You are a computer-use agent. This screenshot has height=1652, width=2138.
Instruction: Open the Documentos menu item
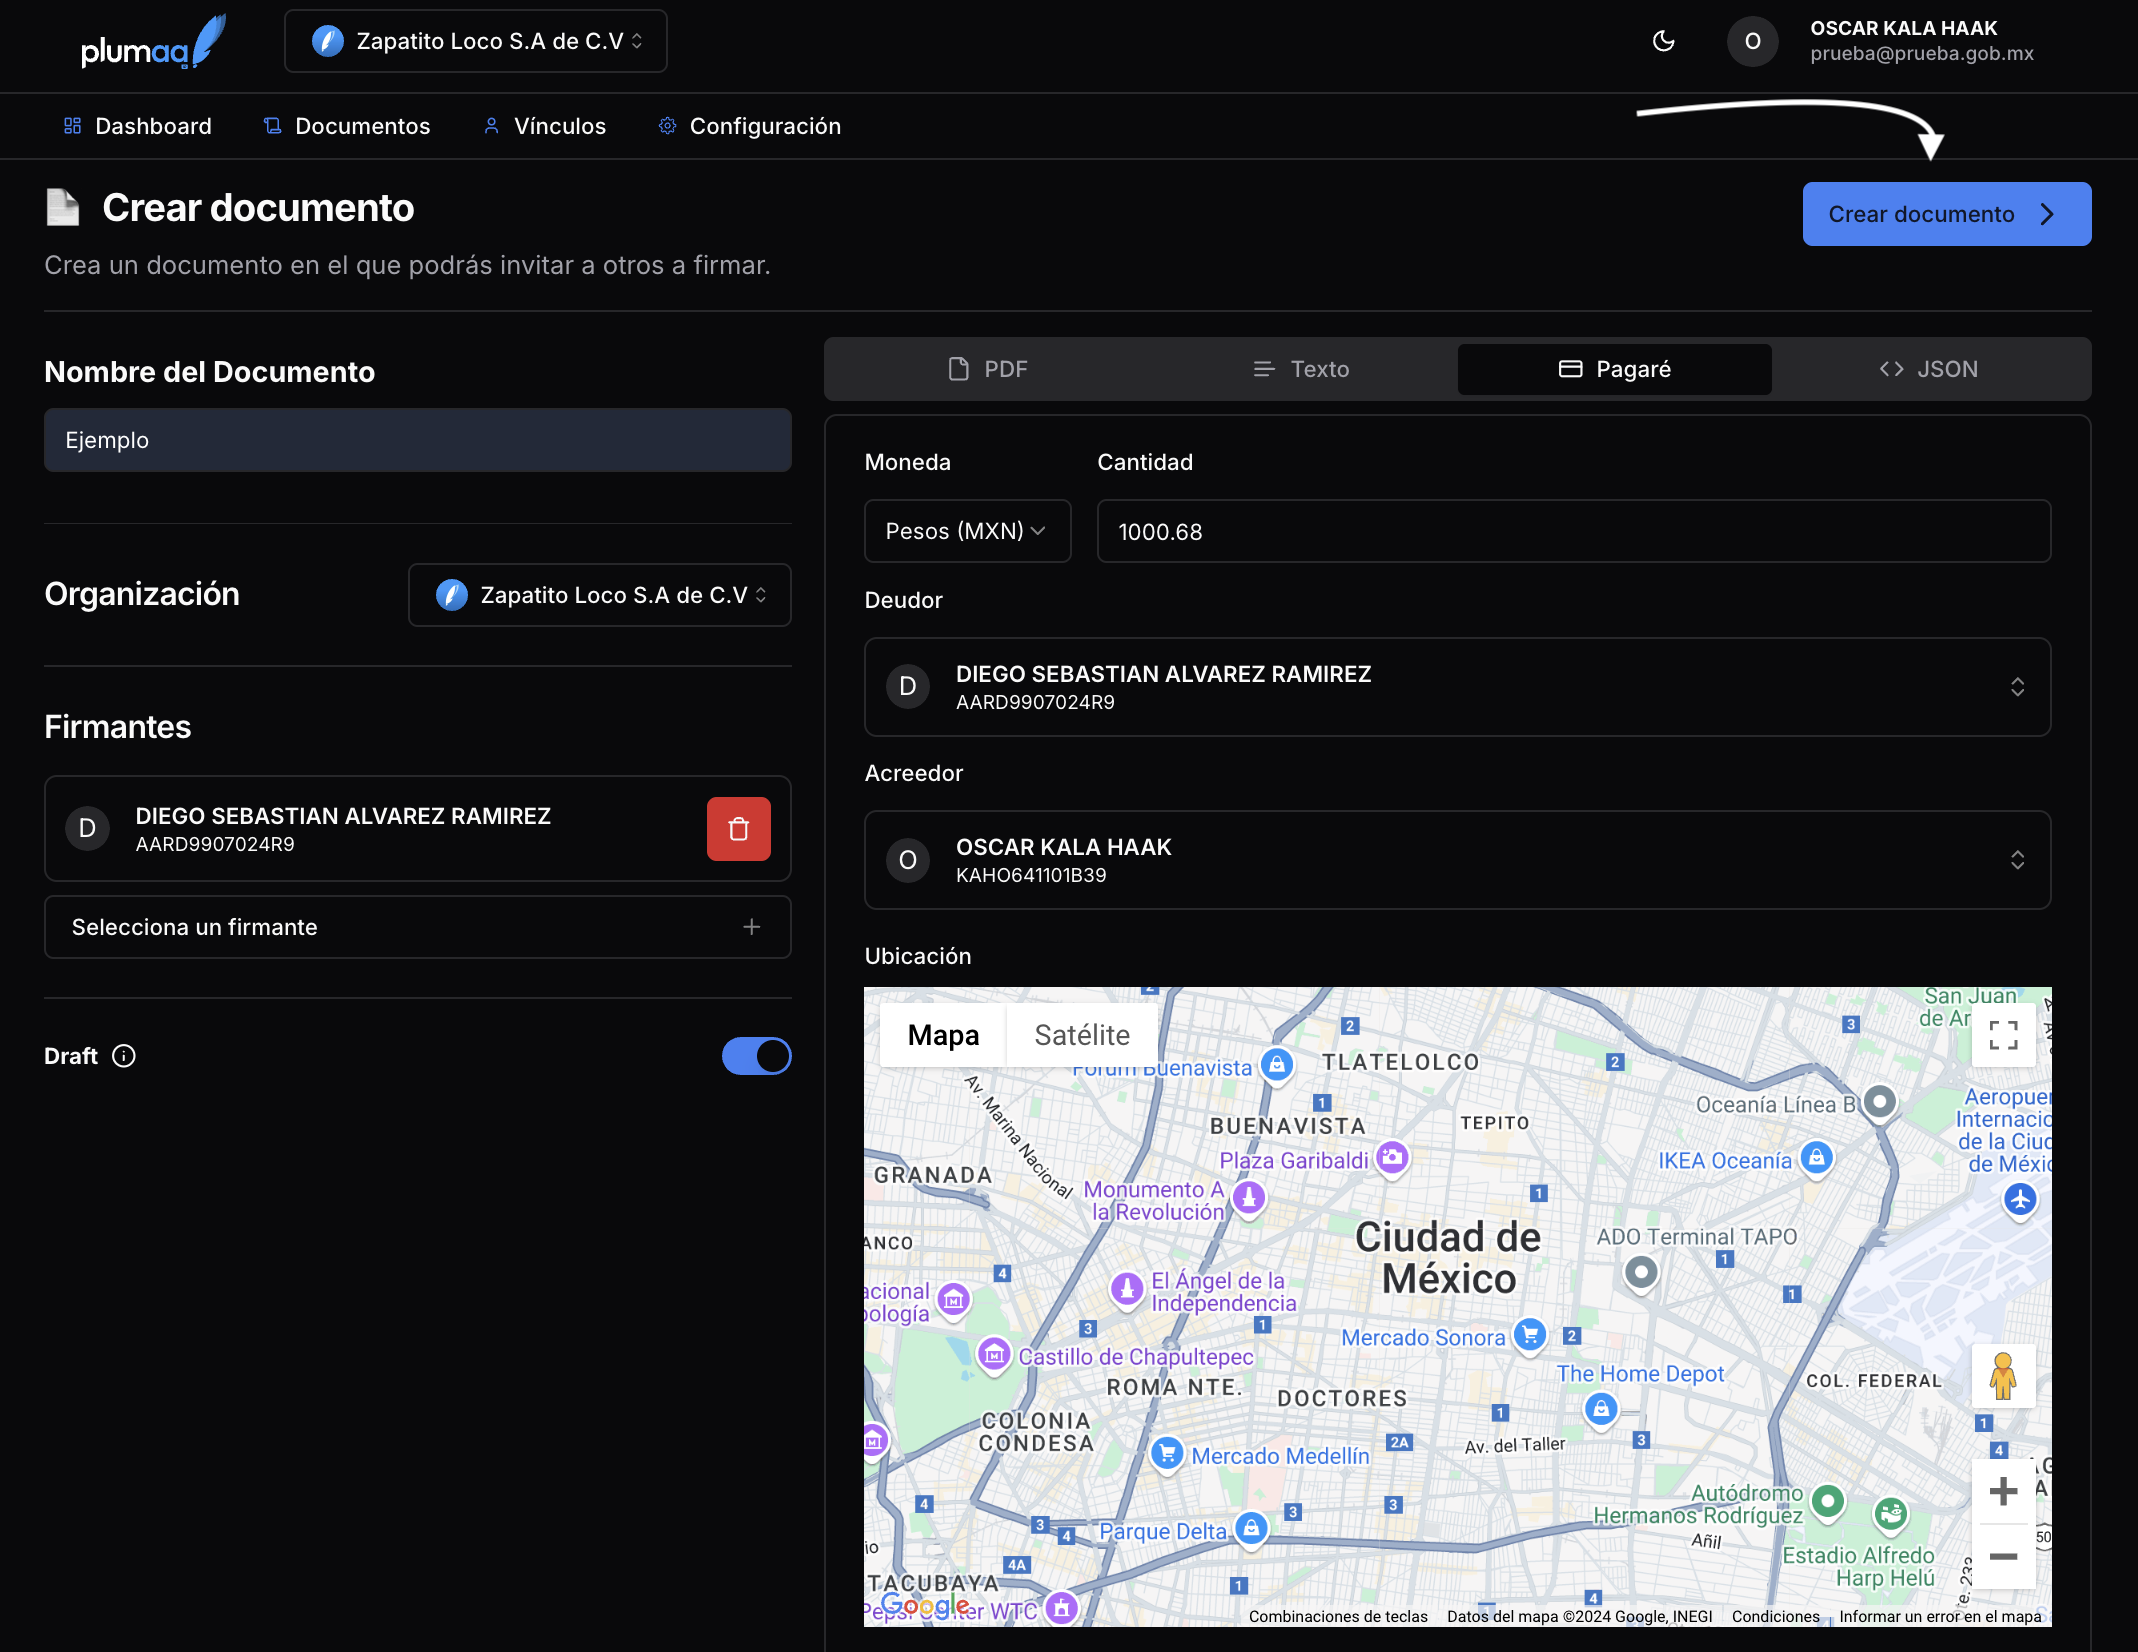tap(347, 126)
